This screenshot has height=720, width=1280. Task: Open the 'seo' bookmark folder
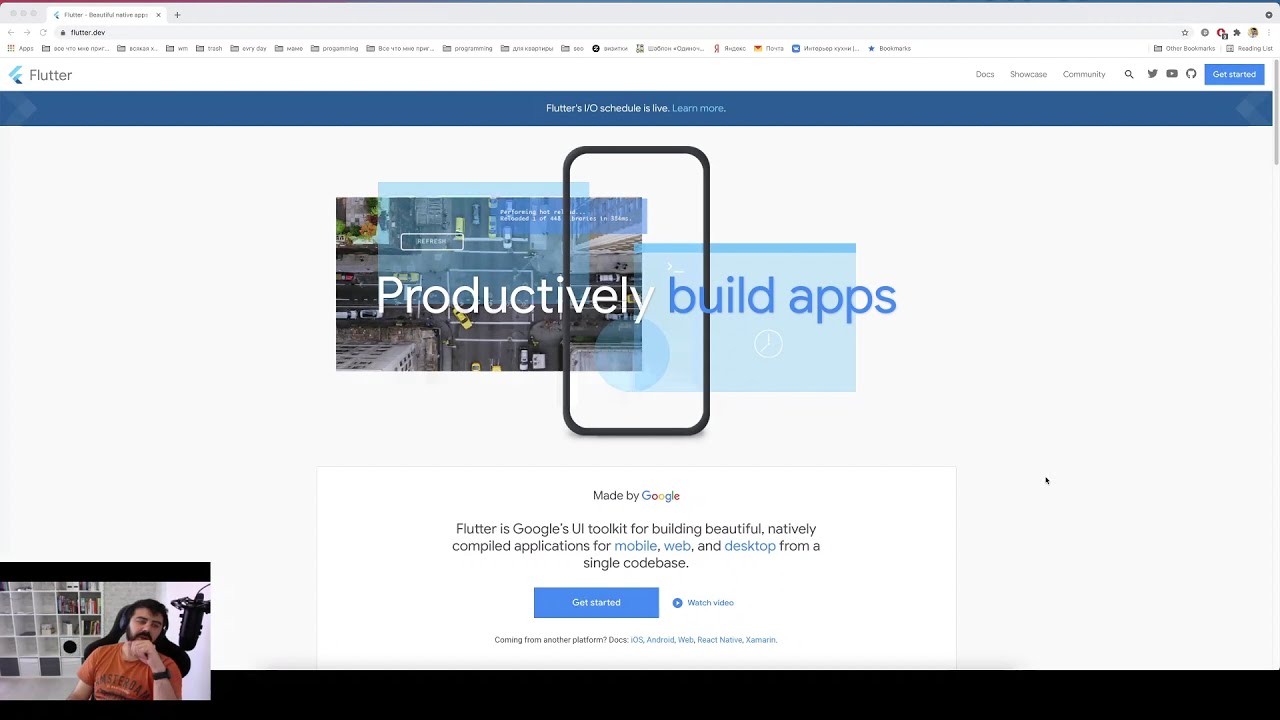click(573, 48)
